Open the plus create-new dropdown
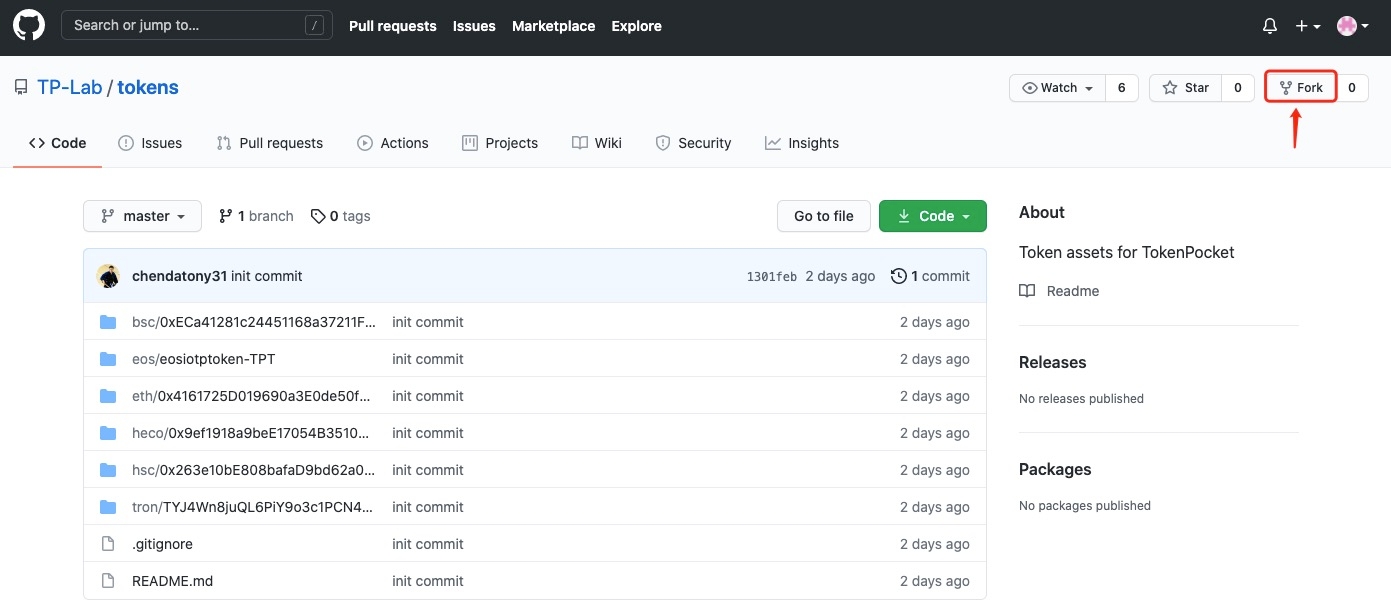This screenshot has height=605, width=1391. pos(1307,26)
